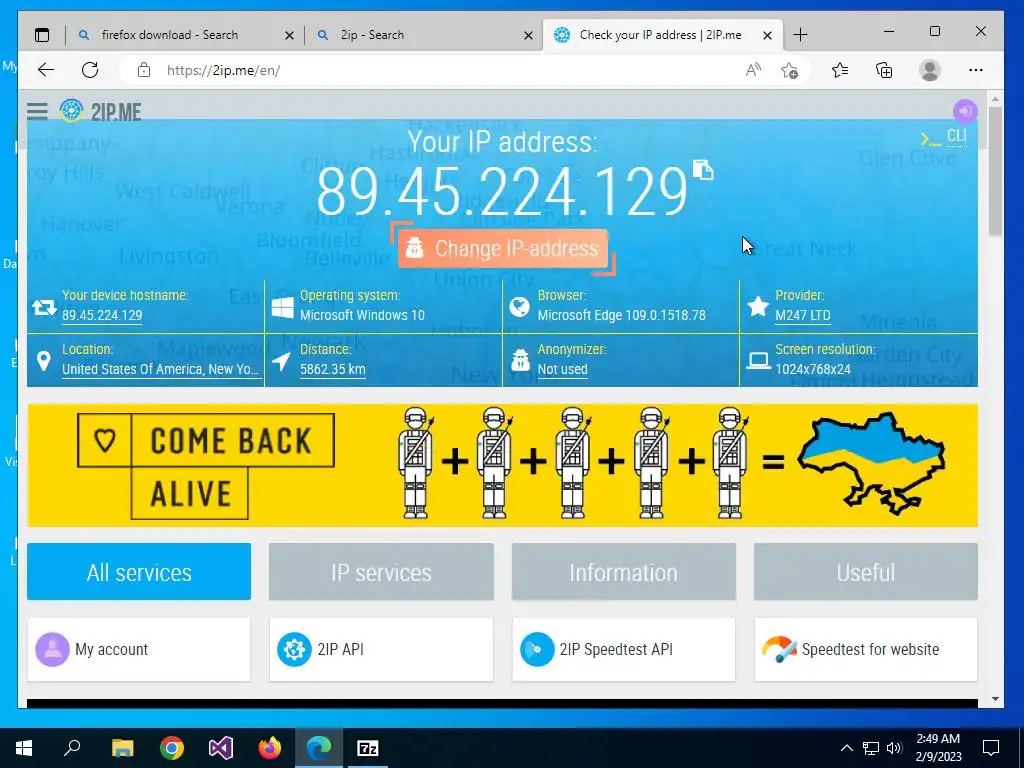
Task: Open the 5862.35 km distance link
Action: tap(332, 369)
